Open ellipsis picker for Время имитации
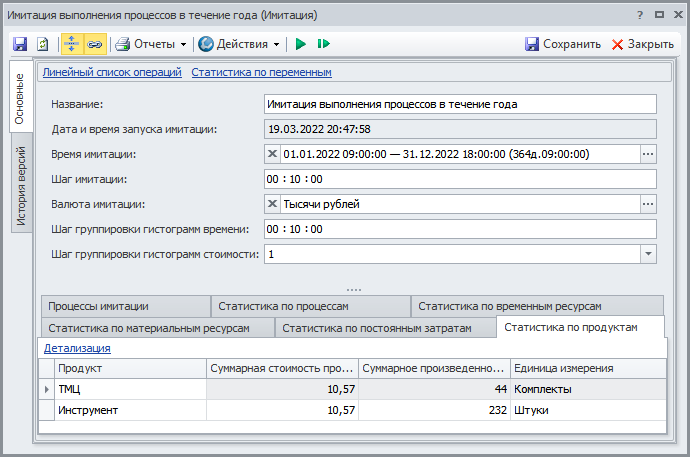690x457 pixels. click(x=647, y=154)
